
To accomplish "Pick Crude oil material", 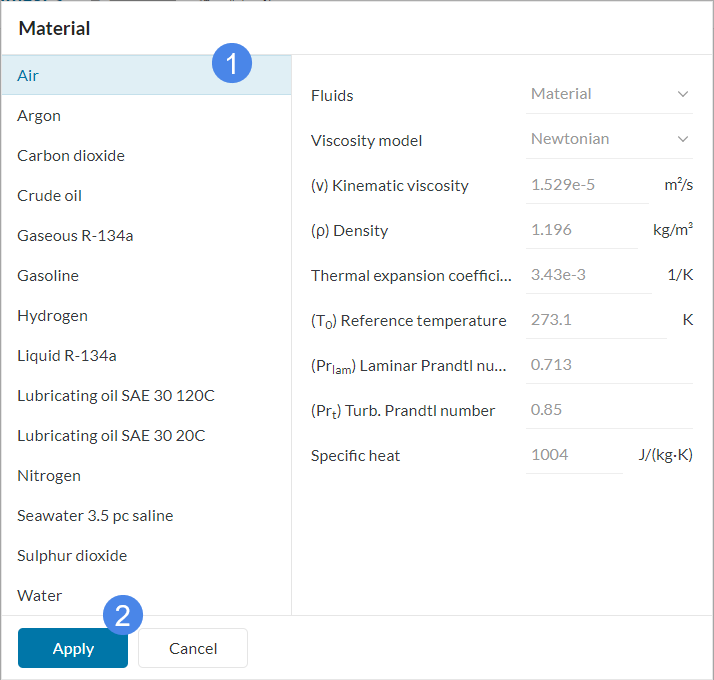I will [146, 196].
